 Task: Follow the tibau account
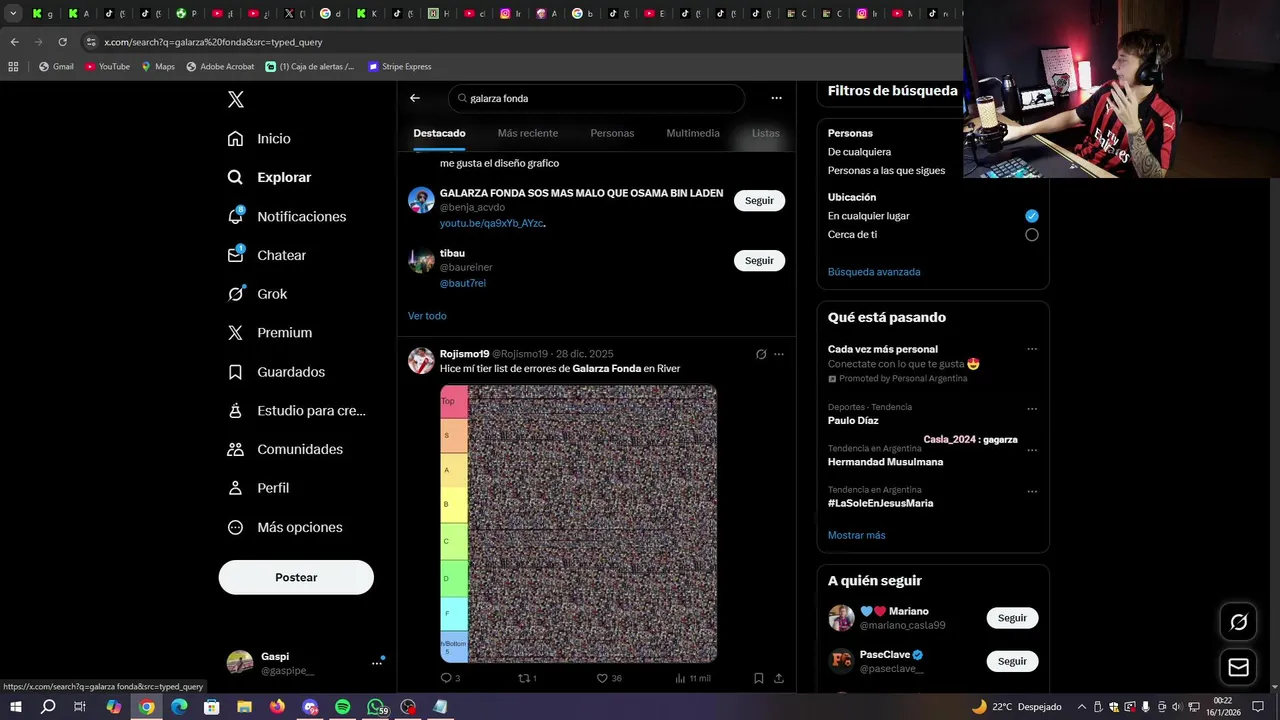point(759,261)
